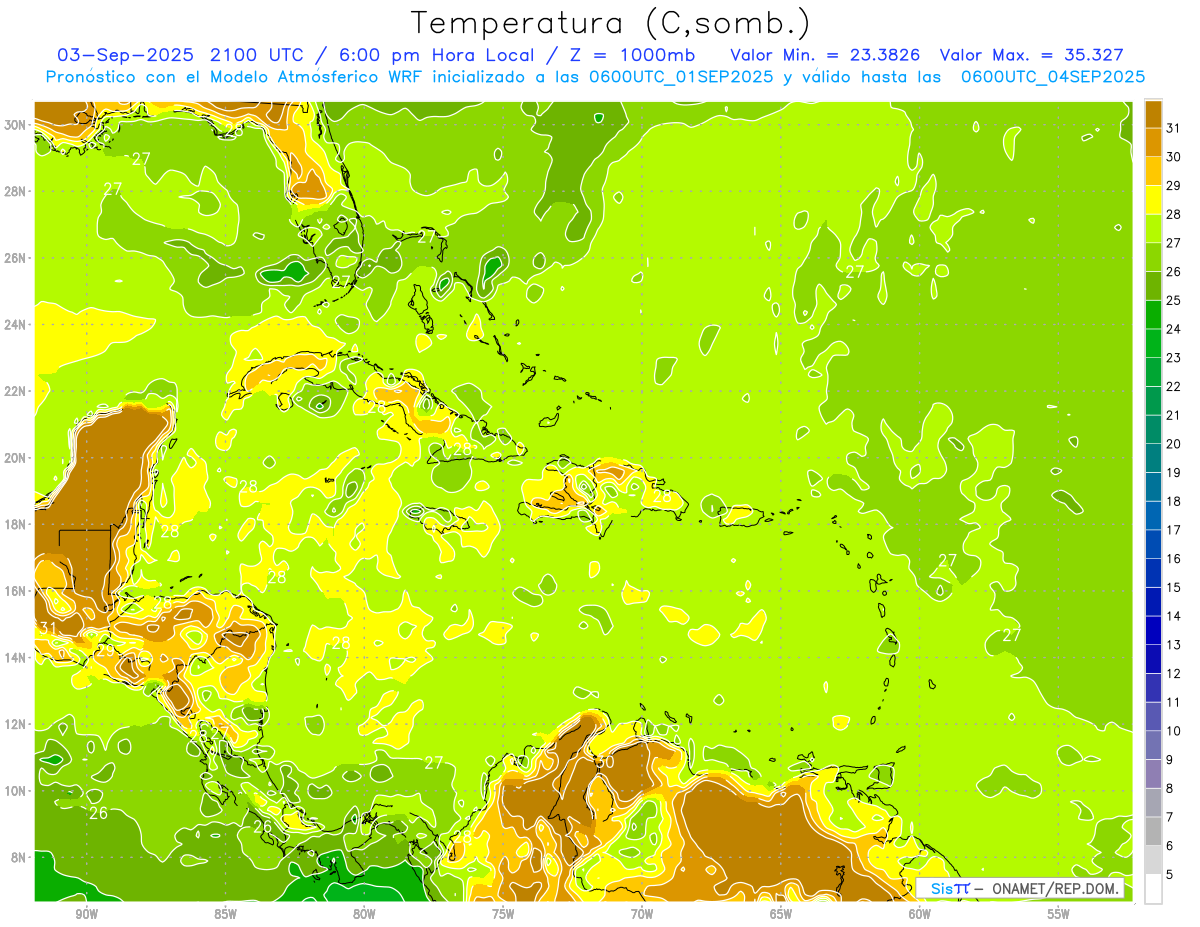Click the orange color bar segment between 30 and 31

1154,142
